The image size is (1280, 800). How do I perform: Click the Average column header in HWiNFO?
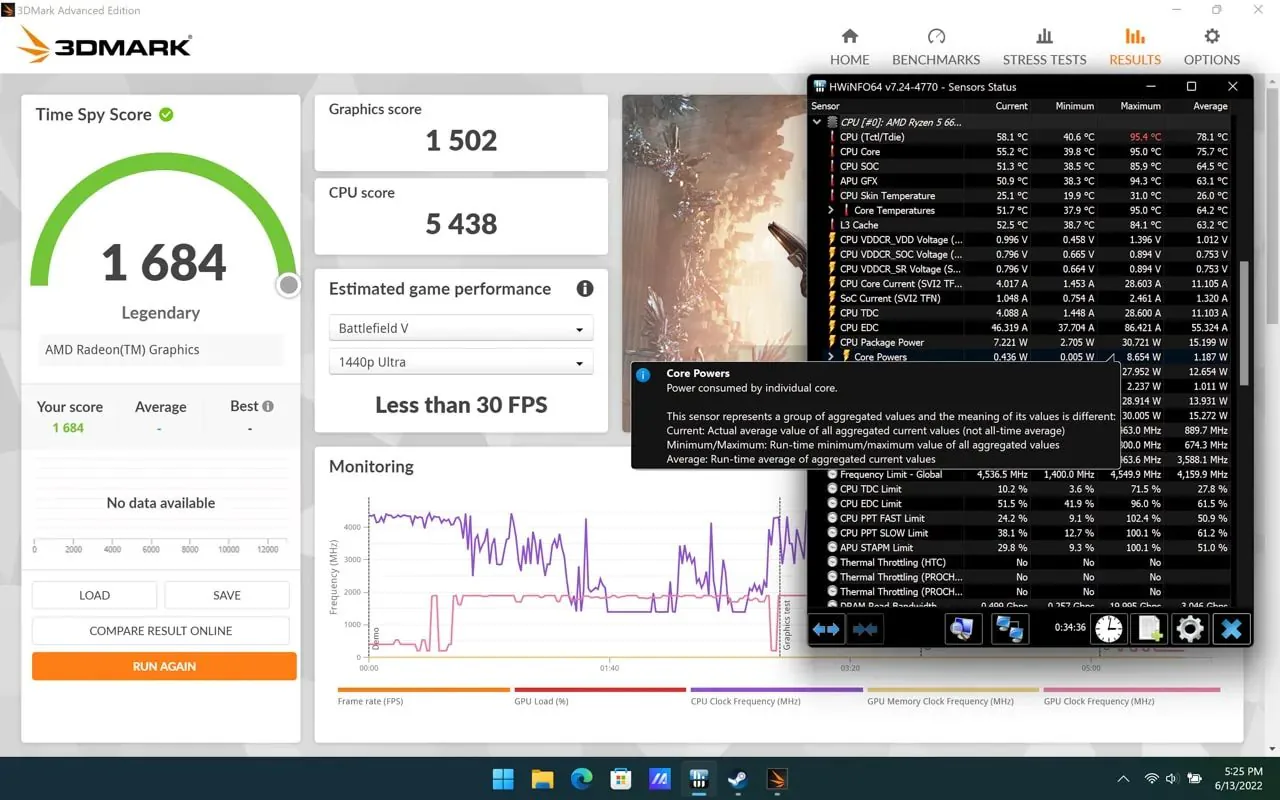pyautogui.click(x=1210, y=106)
